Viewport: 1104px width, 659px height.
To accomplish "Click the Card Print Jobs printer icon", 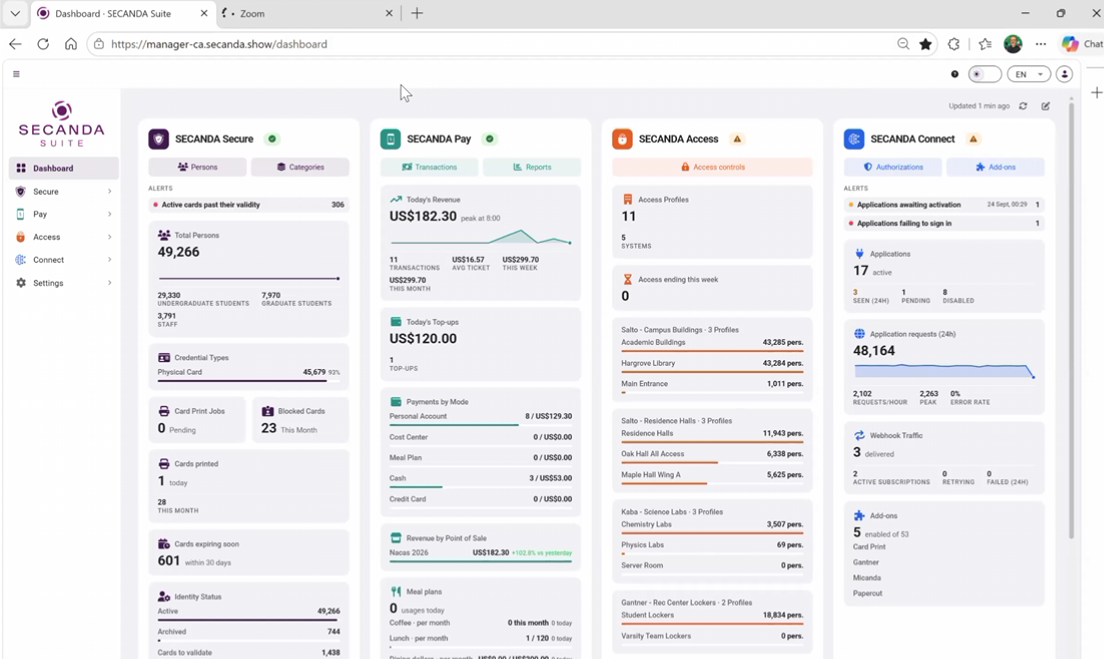I will 164,411.
